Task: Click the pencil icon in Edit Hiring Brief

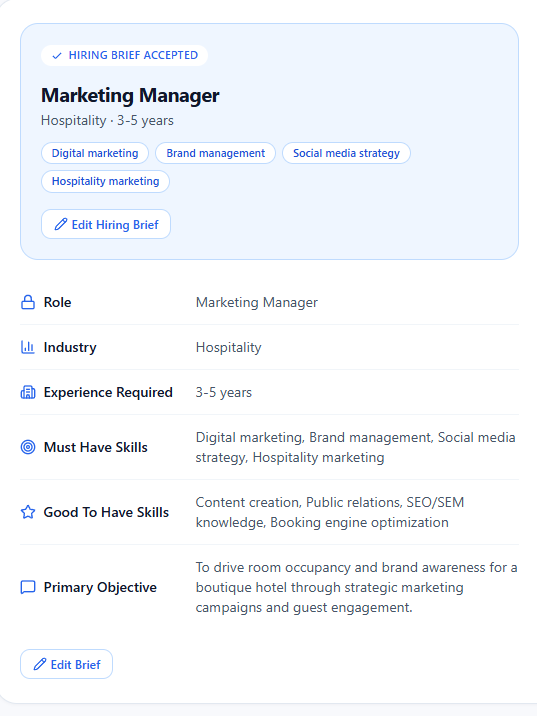Action: pos(61,224)
